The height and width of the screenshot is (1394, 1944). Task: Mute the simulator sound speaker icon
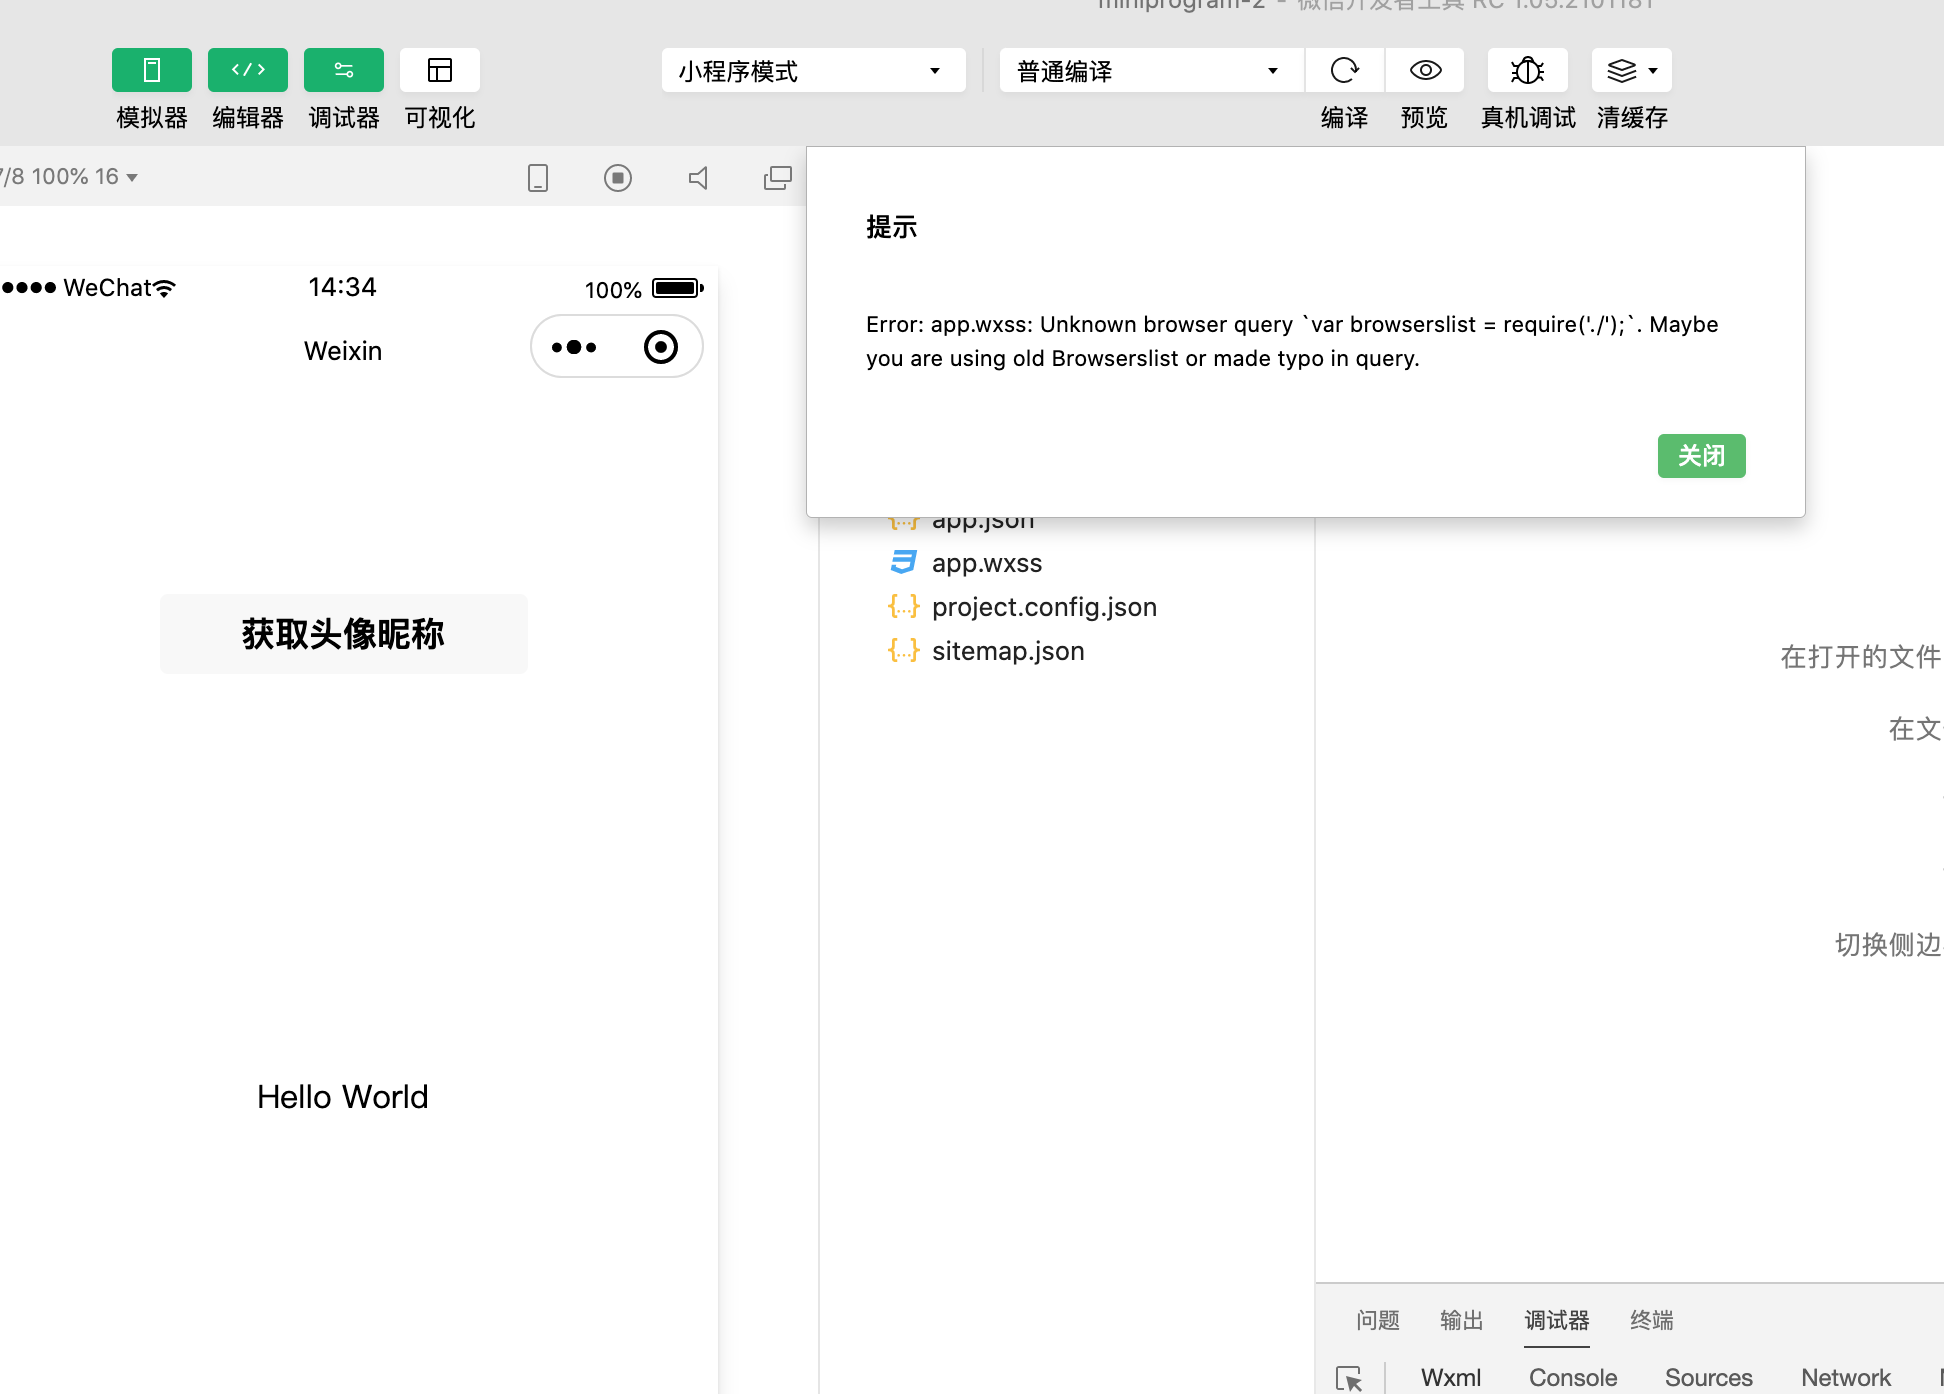698,178
